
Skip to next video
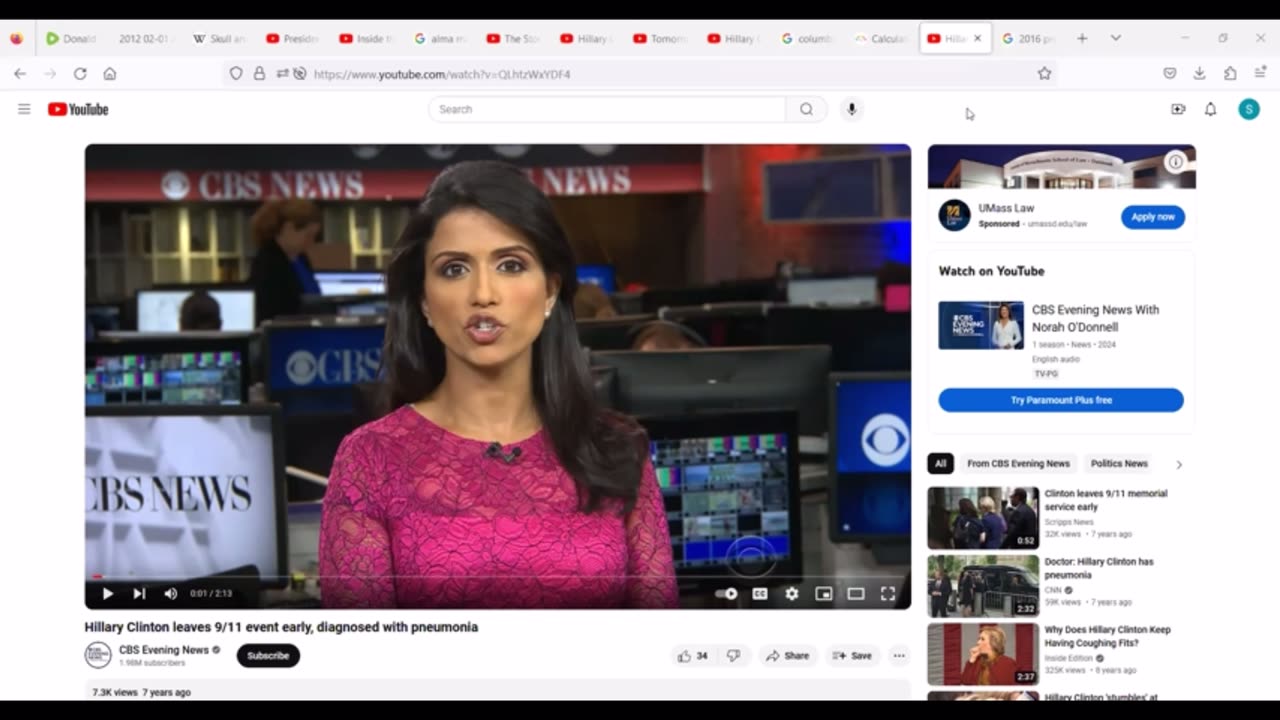139,593
